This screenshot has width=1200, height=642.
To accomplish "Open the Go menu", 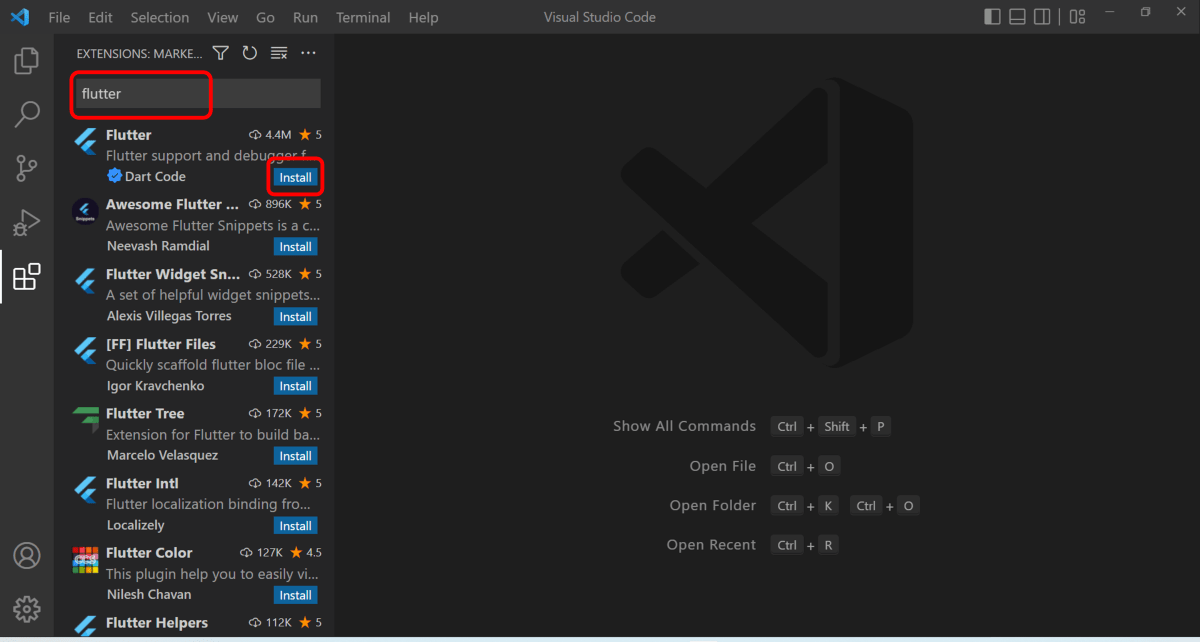I will (265, 17).
